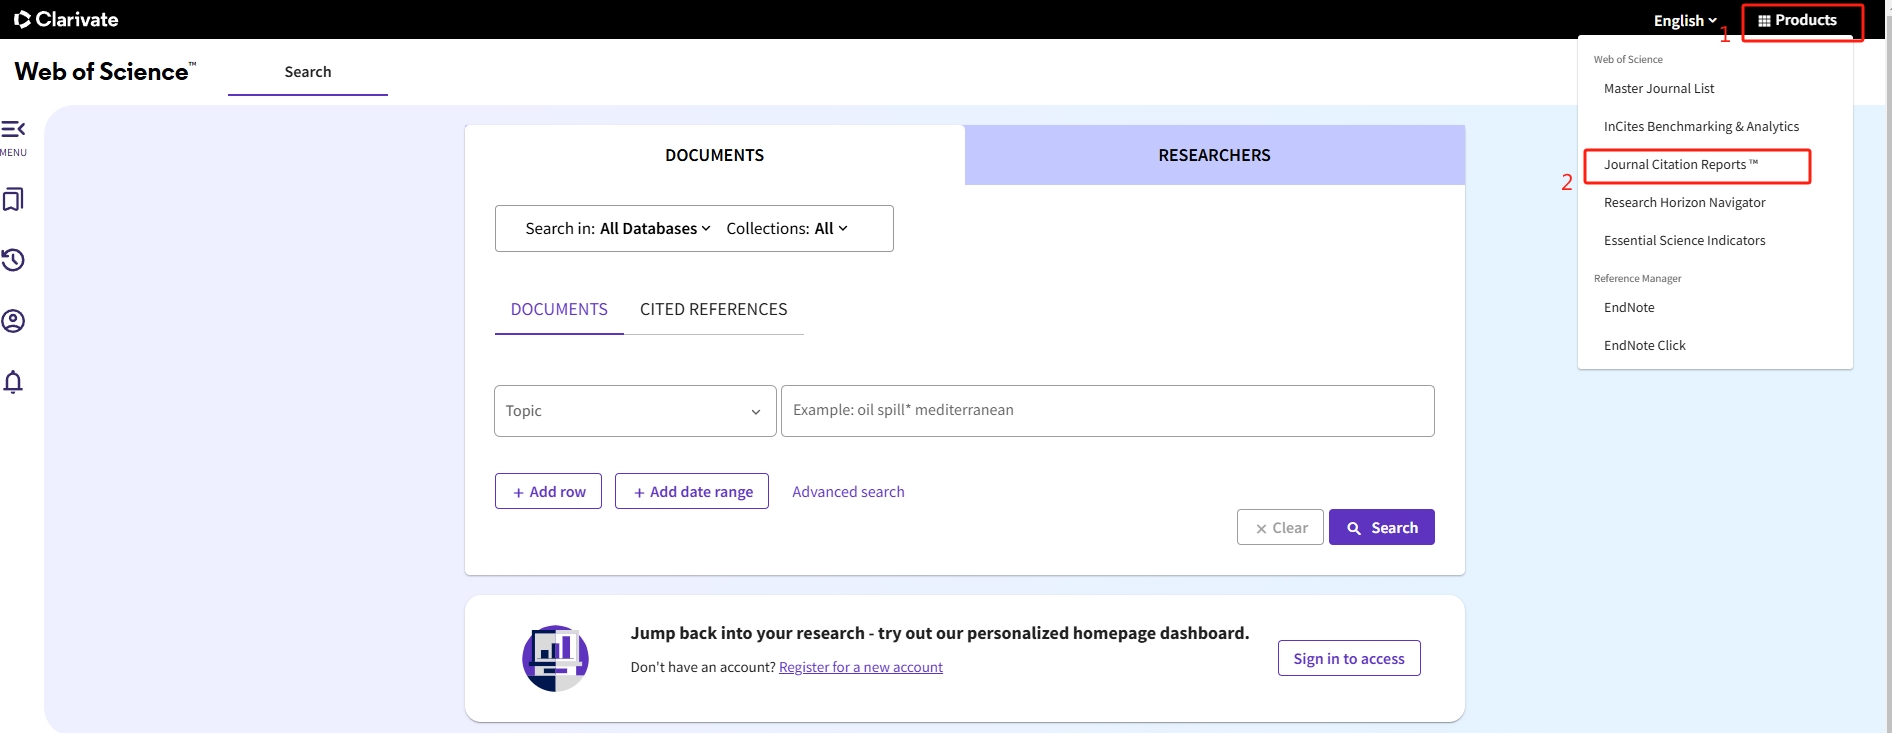1892x733 pixels.
Task: Open the Products grid menu
Action: pyautogui.click(x=1798, y=20)
